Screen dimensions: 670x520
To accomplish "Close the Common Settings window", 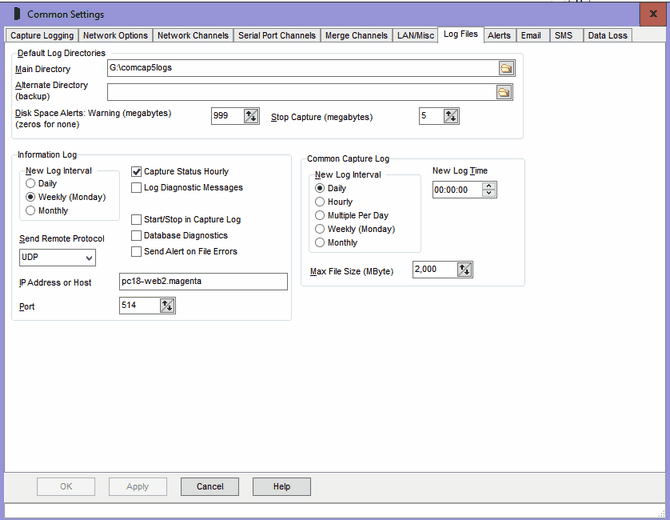I will coord(653,14).
